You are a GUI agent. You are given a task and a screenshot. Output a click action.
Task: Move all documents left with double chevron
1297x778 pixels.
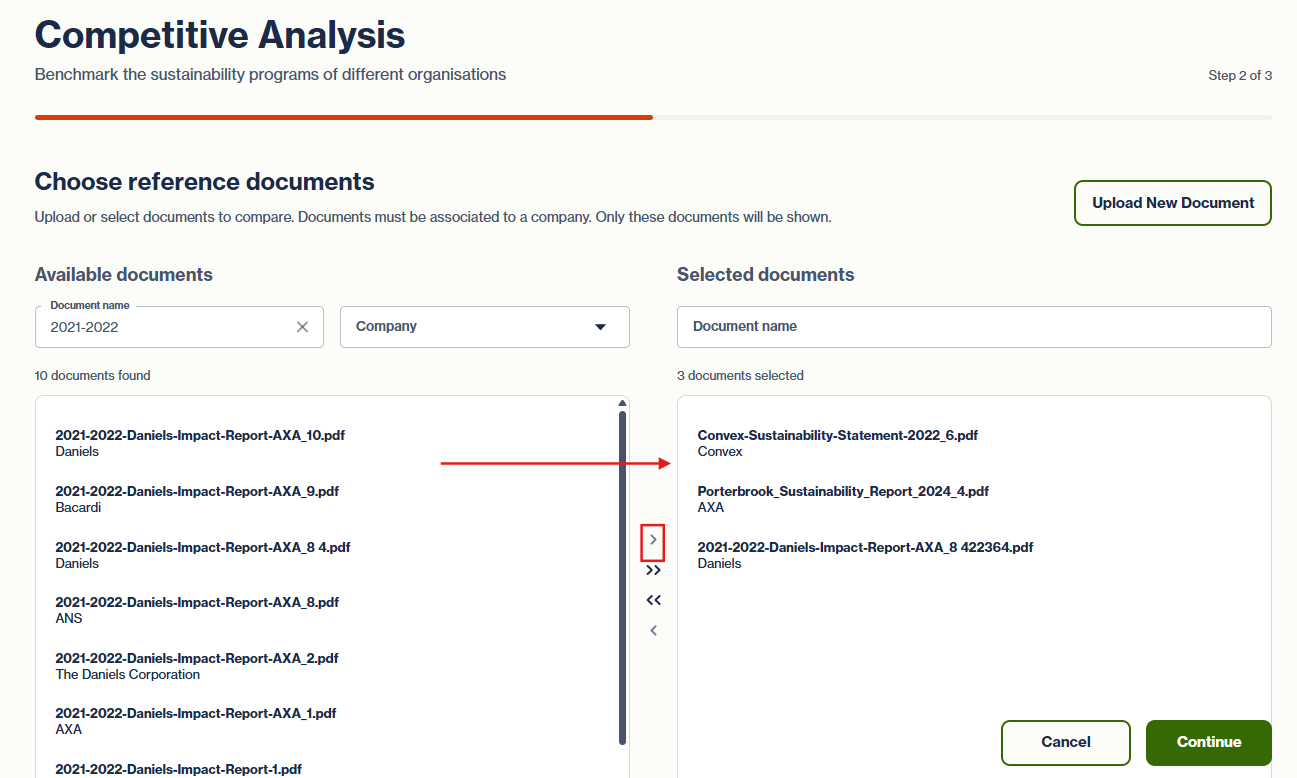pyautogui.click(x=653, y=600)
